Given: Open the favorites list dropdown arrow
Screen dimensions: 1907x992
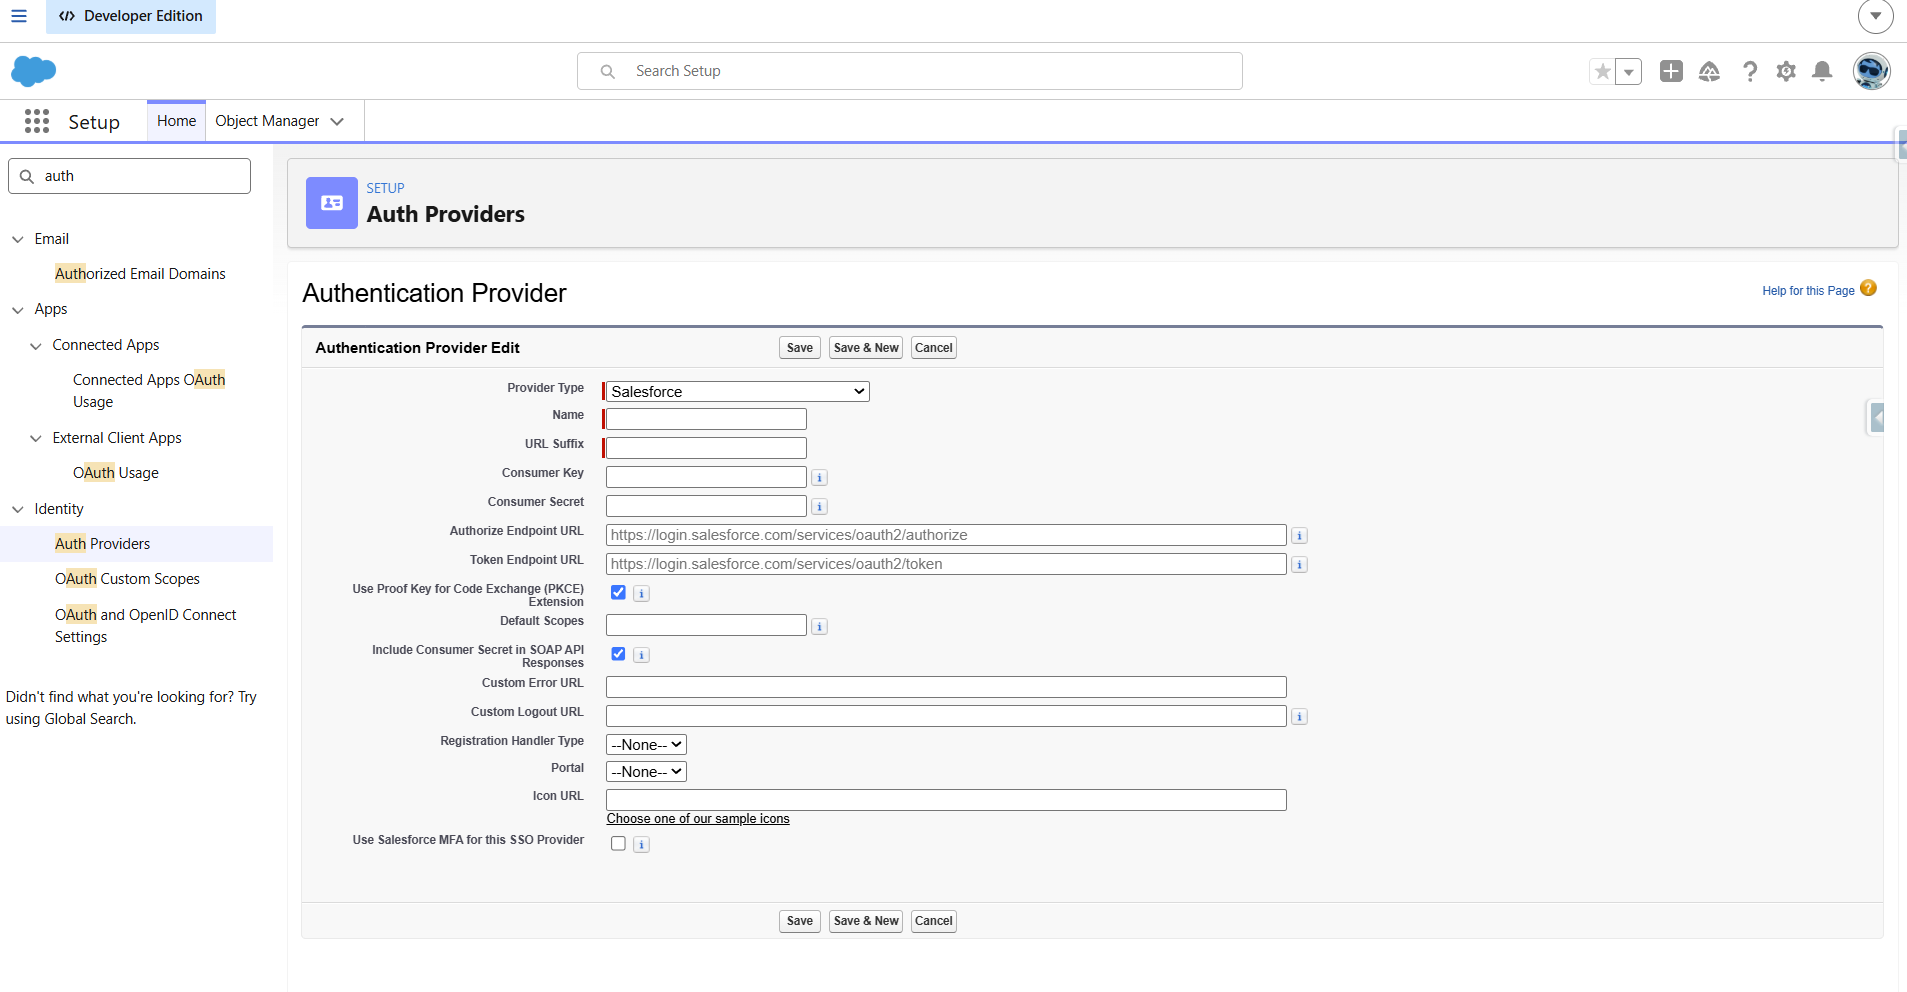Looking at the screenshot, I should (x=1629, y=71).
